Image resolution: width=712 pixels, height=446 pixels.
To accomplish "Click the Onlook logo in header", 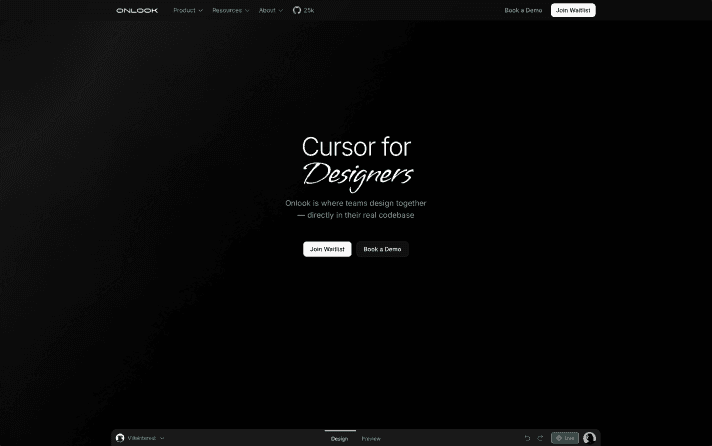I will pos(137,10).
